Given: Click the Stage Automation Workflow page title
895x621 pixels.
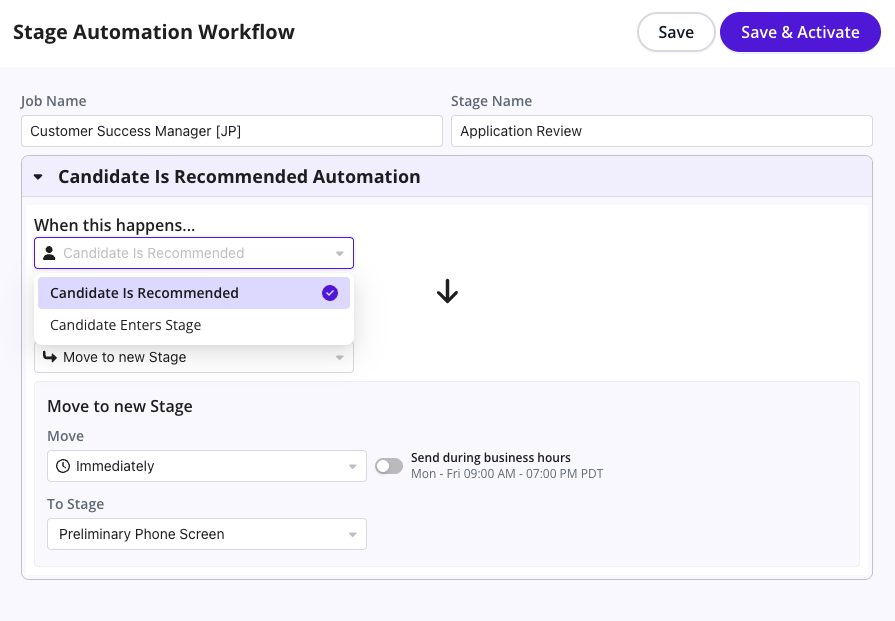Looking at the screenshot, I should point(154,32).
